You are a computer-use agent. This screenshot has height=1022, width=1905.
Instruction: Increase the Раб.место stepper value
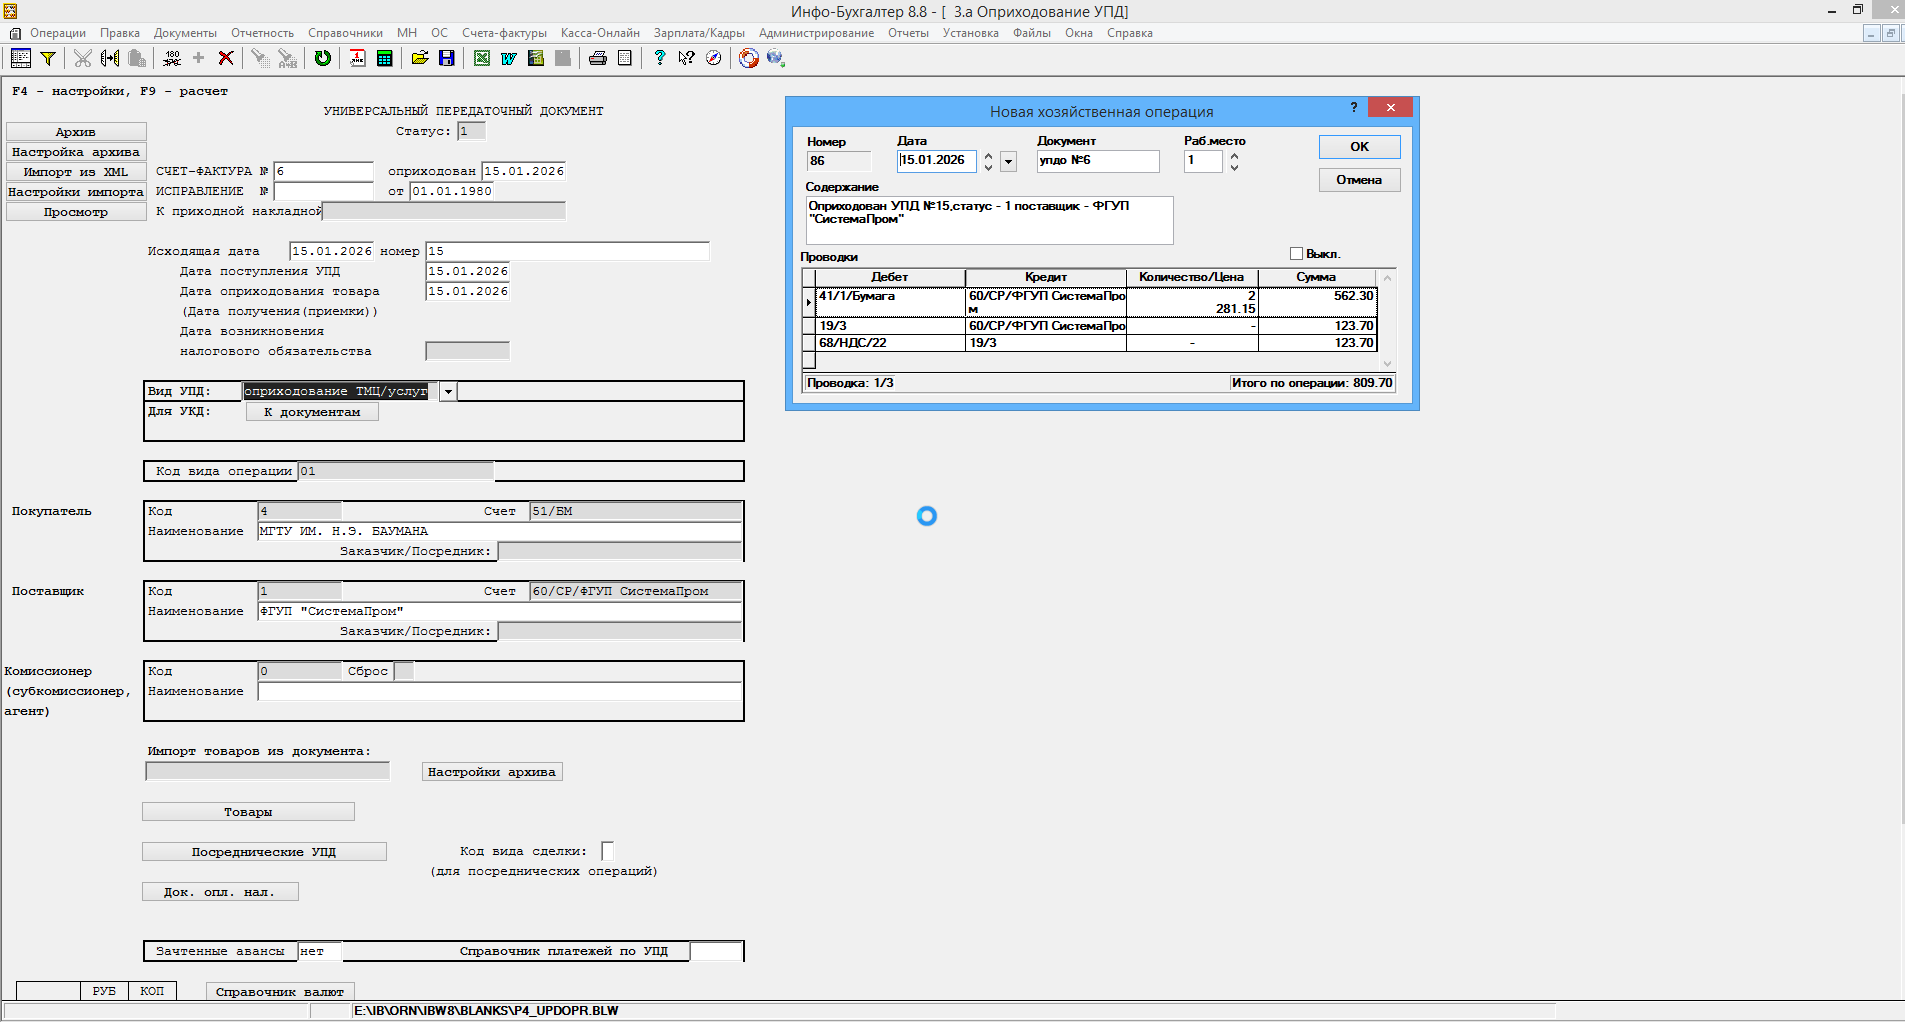pyautogui.click(x=1234, y=155)
